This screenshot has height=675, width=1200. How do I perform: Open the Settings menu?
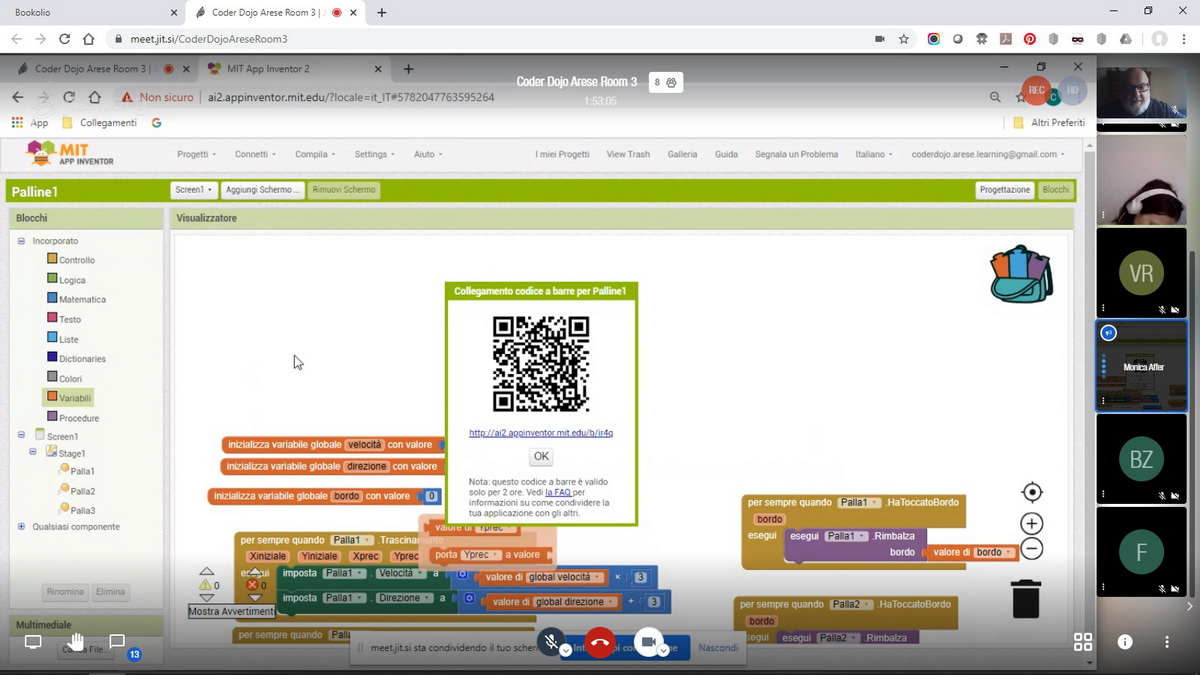tap(374, 154)
